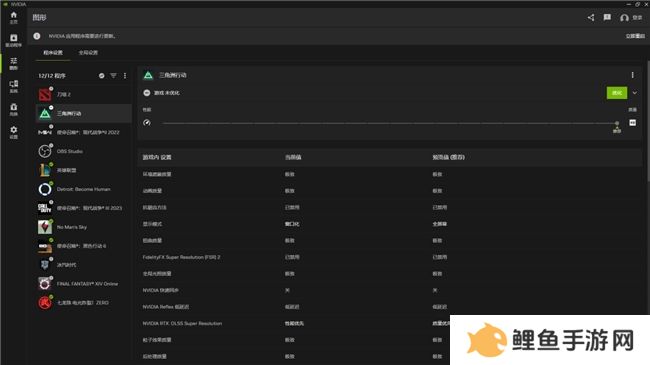This screenshot has width=650, height=365.
Task: Click the info icon in the notification banner
Action: coord(37,36)
